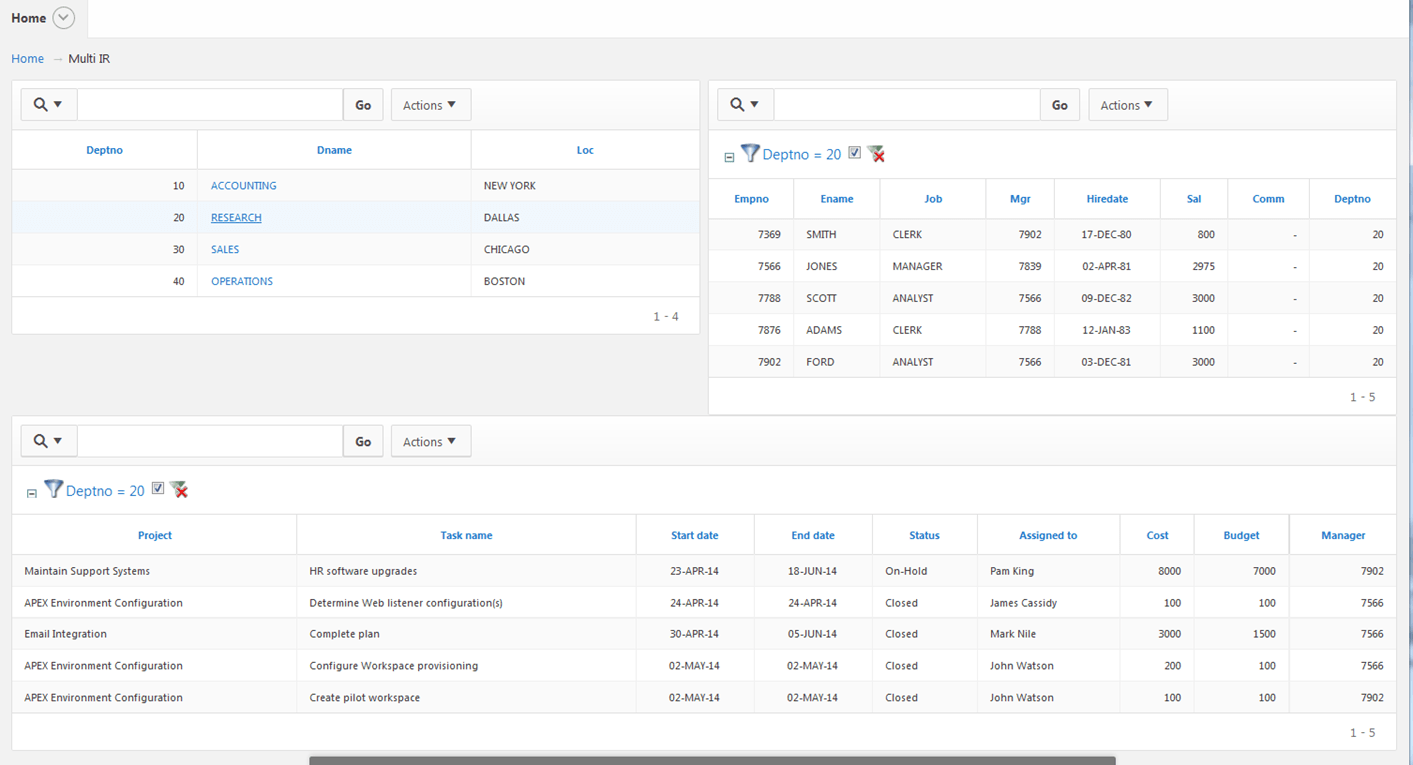Uncheck the Deptno = 20 filter in projects report
The image size is (1413, 765).
(x=158, y=489)
